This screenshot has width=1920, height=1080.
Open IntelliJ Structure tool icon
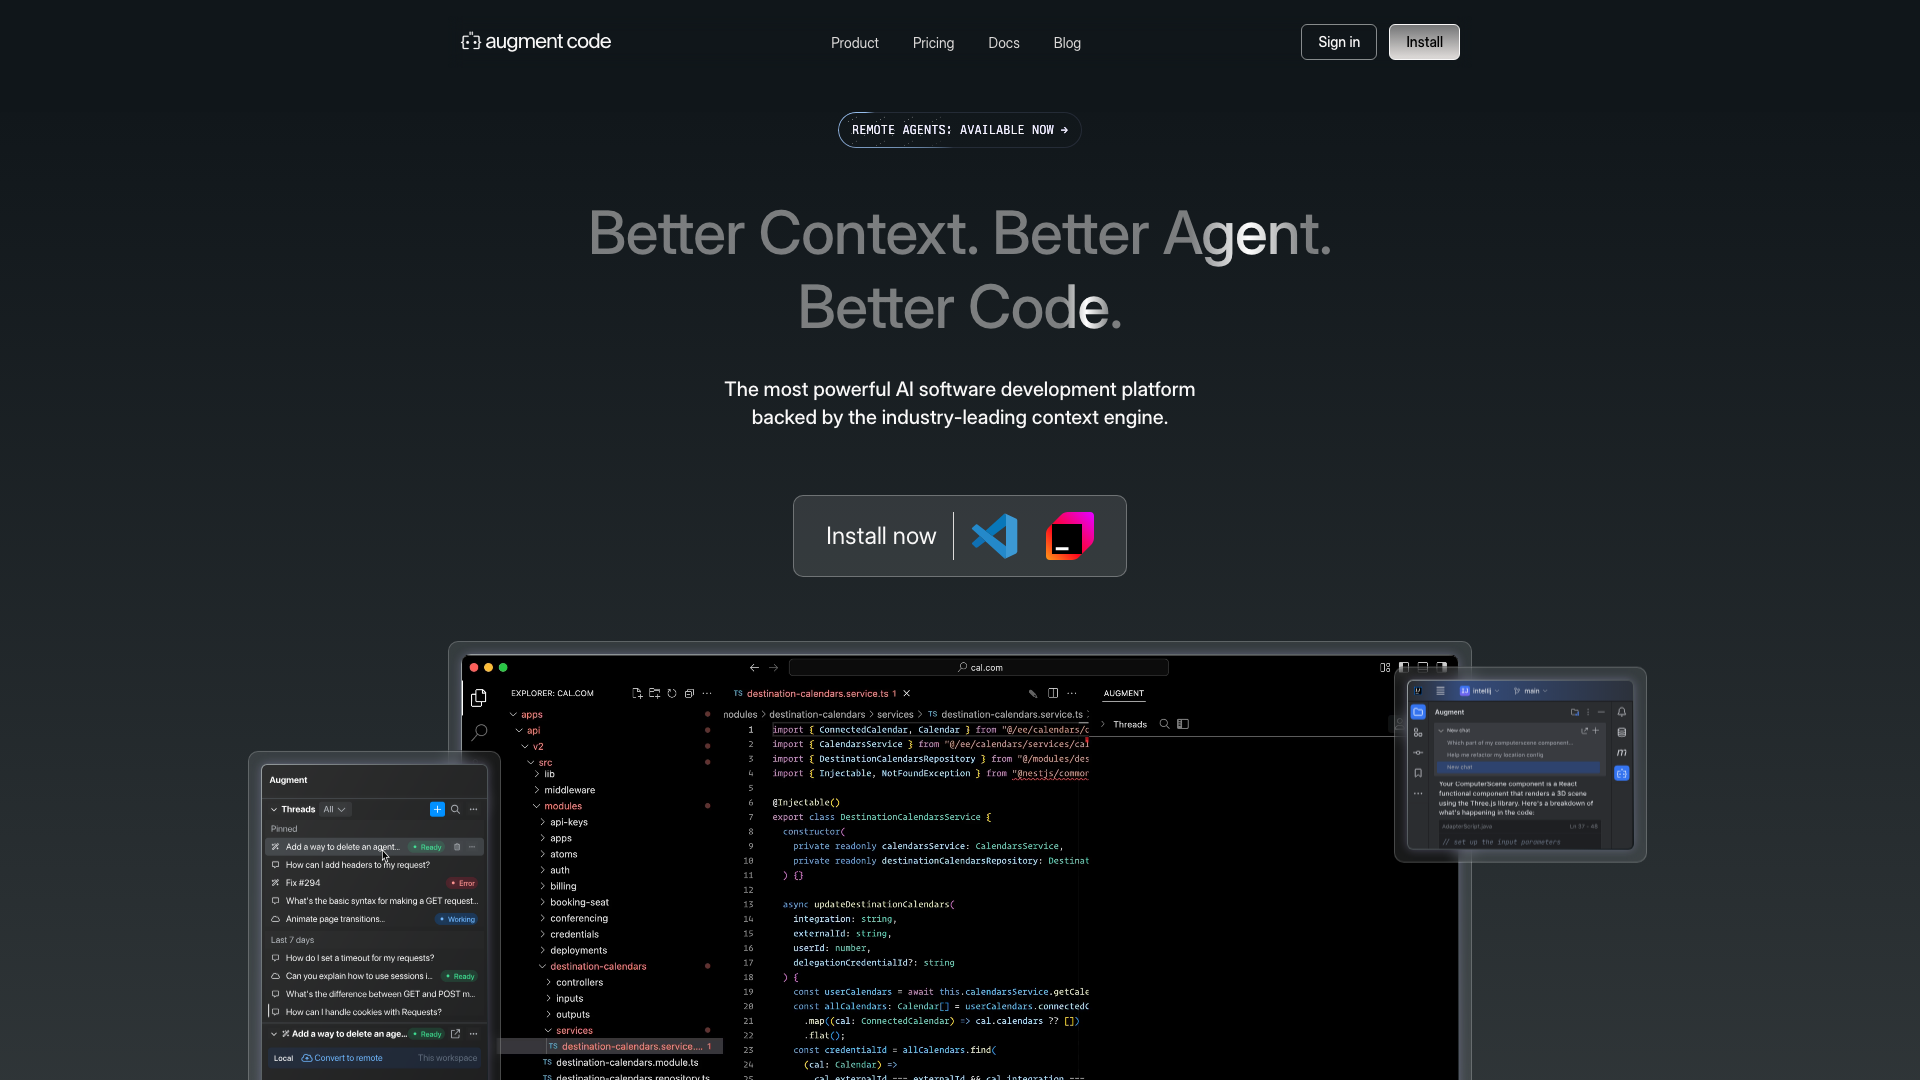(x=1418, y=732)
